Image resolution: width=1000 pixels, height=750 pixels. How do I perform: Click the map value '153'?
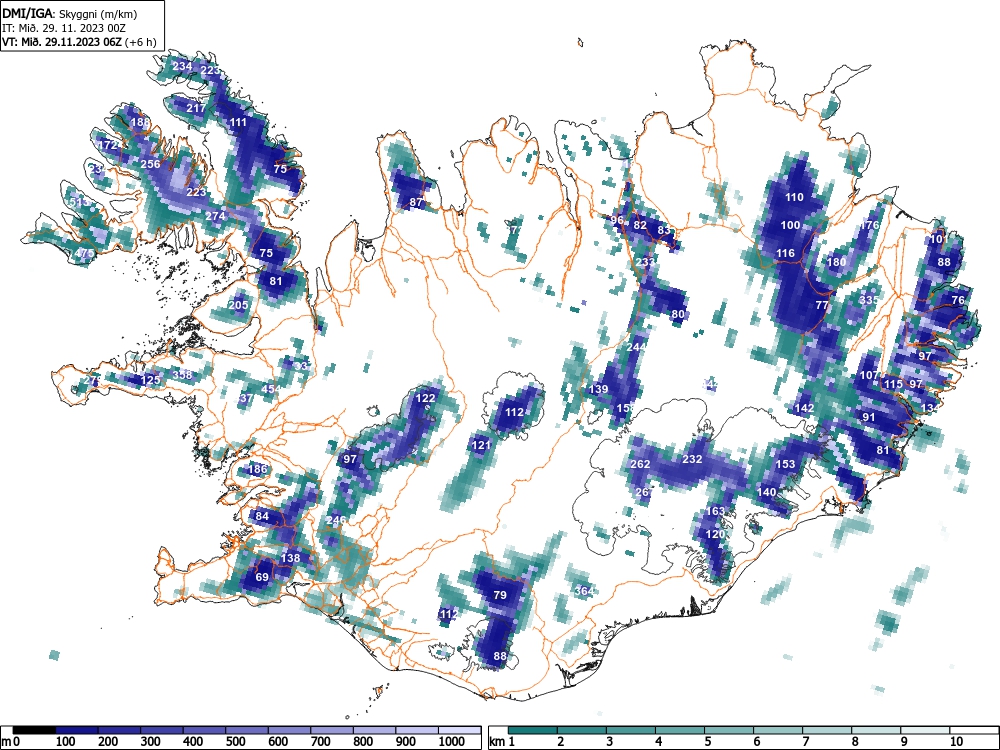786,464
